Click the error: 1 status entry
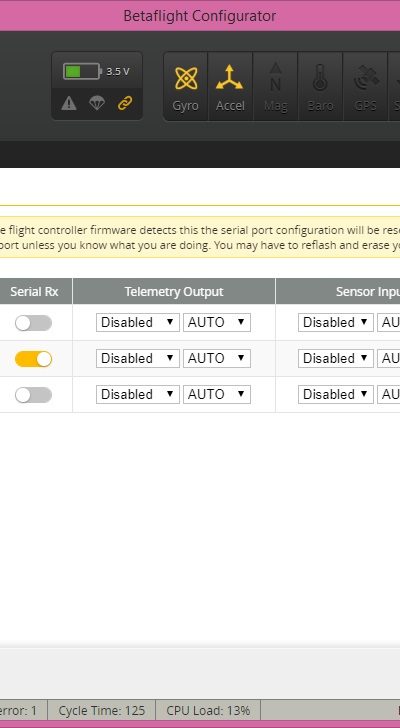The height and width of the screenshot is (728, 400). click(x=18, y=710)
